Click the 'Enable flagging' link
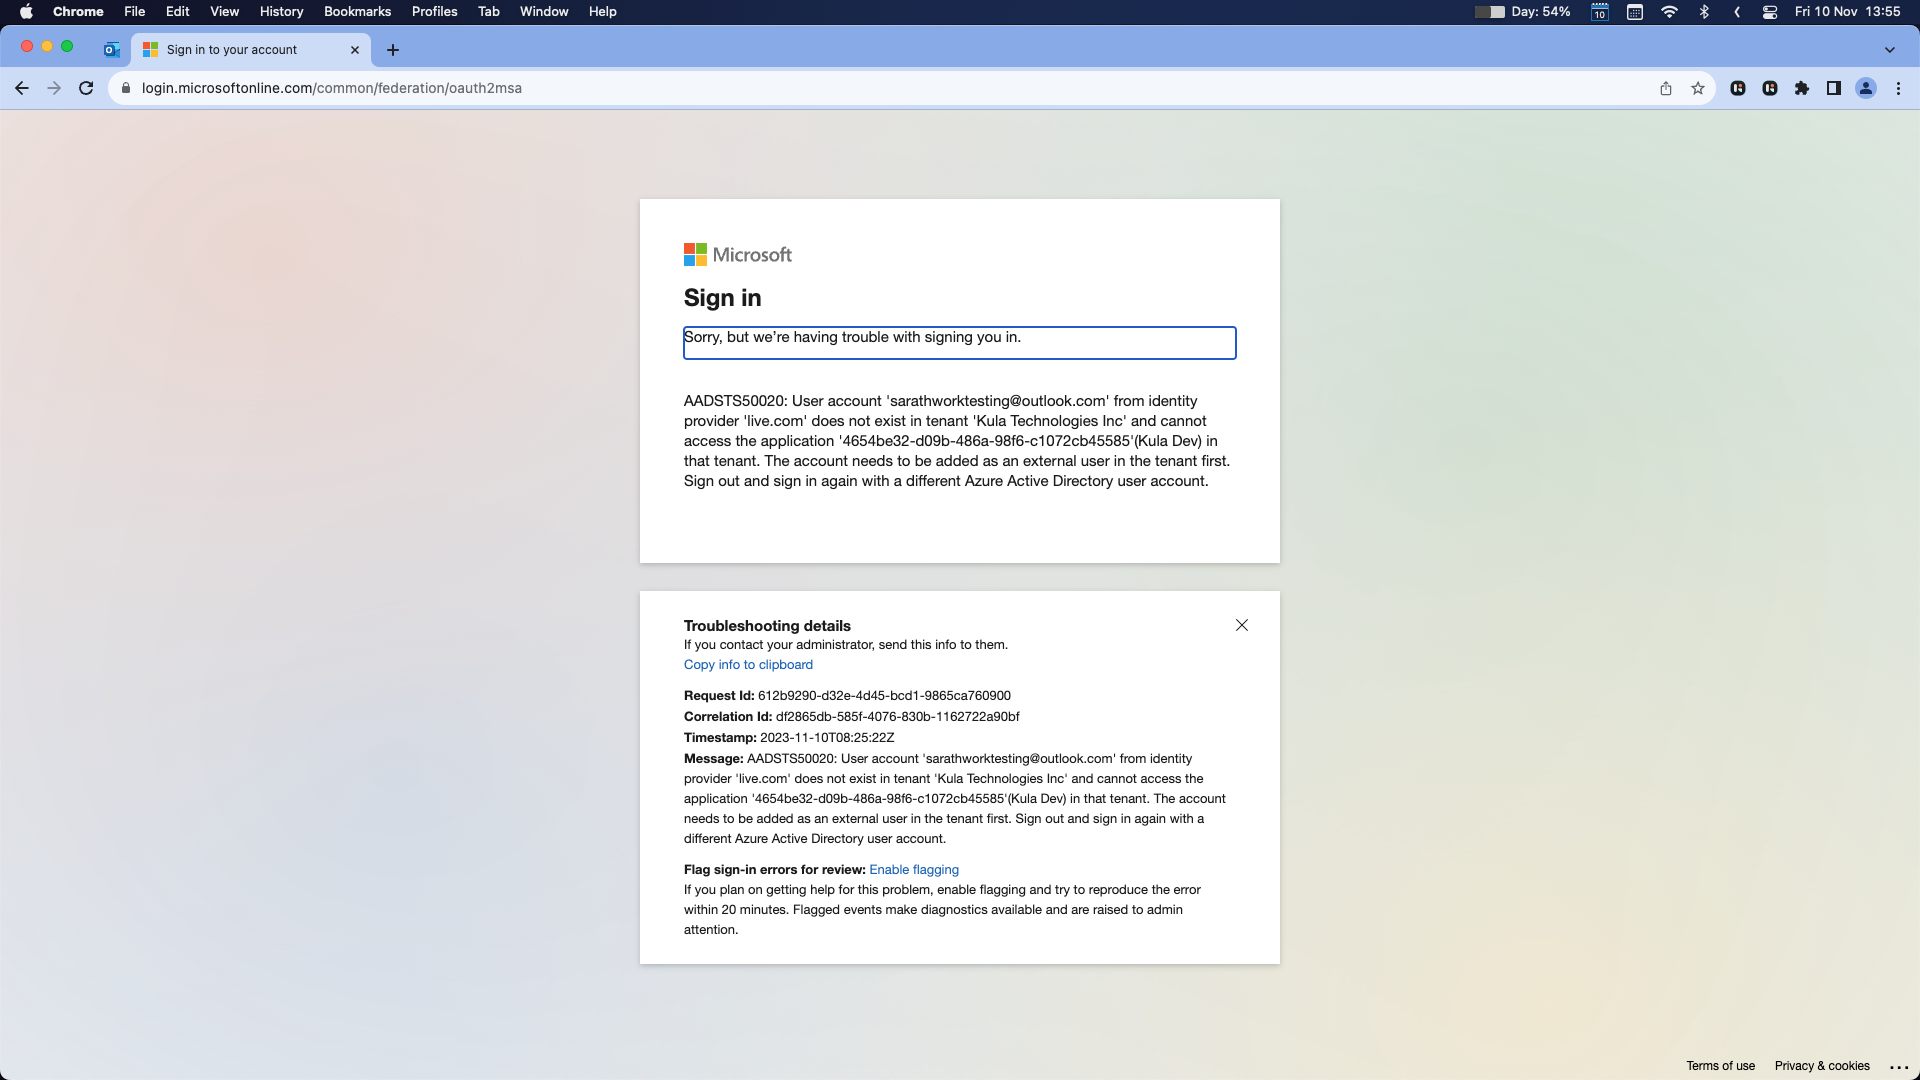Screen dimensions: 1920x1080 click(x=914, y=870)
